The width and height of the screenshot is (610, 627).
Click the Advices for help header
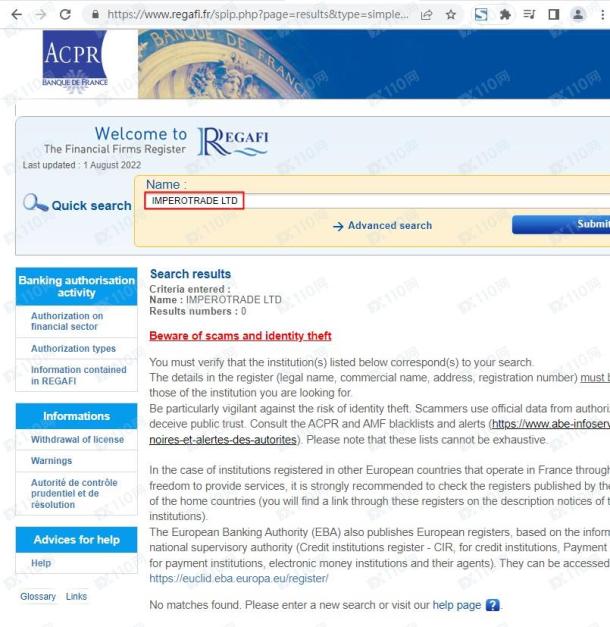[x=76, y=540]
